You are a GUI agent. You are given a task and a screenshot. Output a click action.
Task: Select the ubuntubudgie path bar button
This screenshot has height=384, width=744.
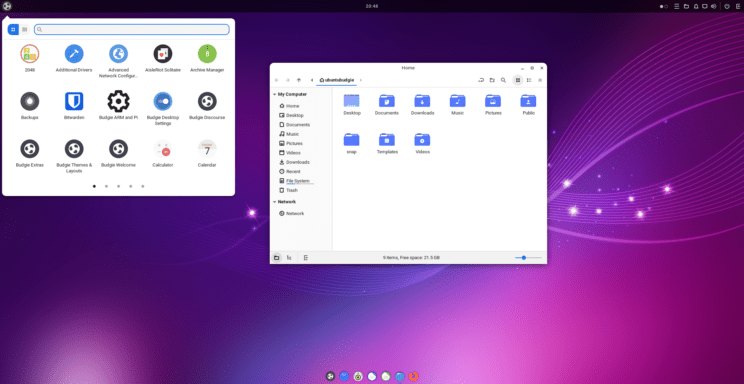click(336, 80)
